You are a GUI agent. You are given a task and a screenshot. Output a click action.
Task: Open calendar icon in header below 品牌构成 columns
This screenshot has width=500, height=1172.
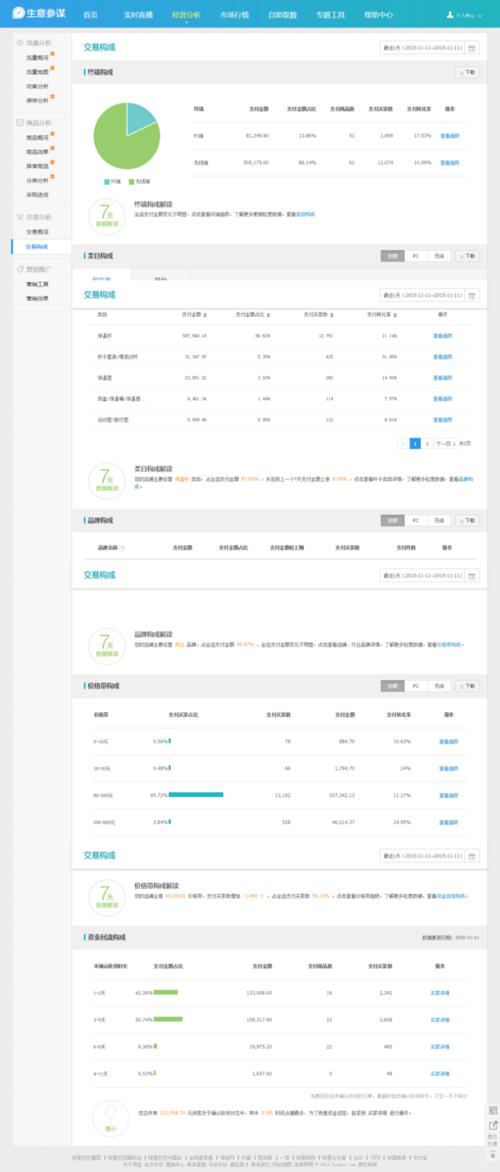click(x=472, y=576)
